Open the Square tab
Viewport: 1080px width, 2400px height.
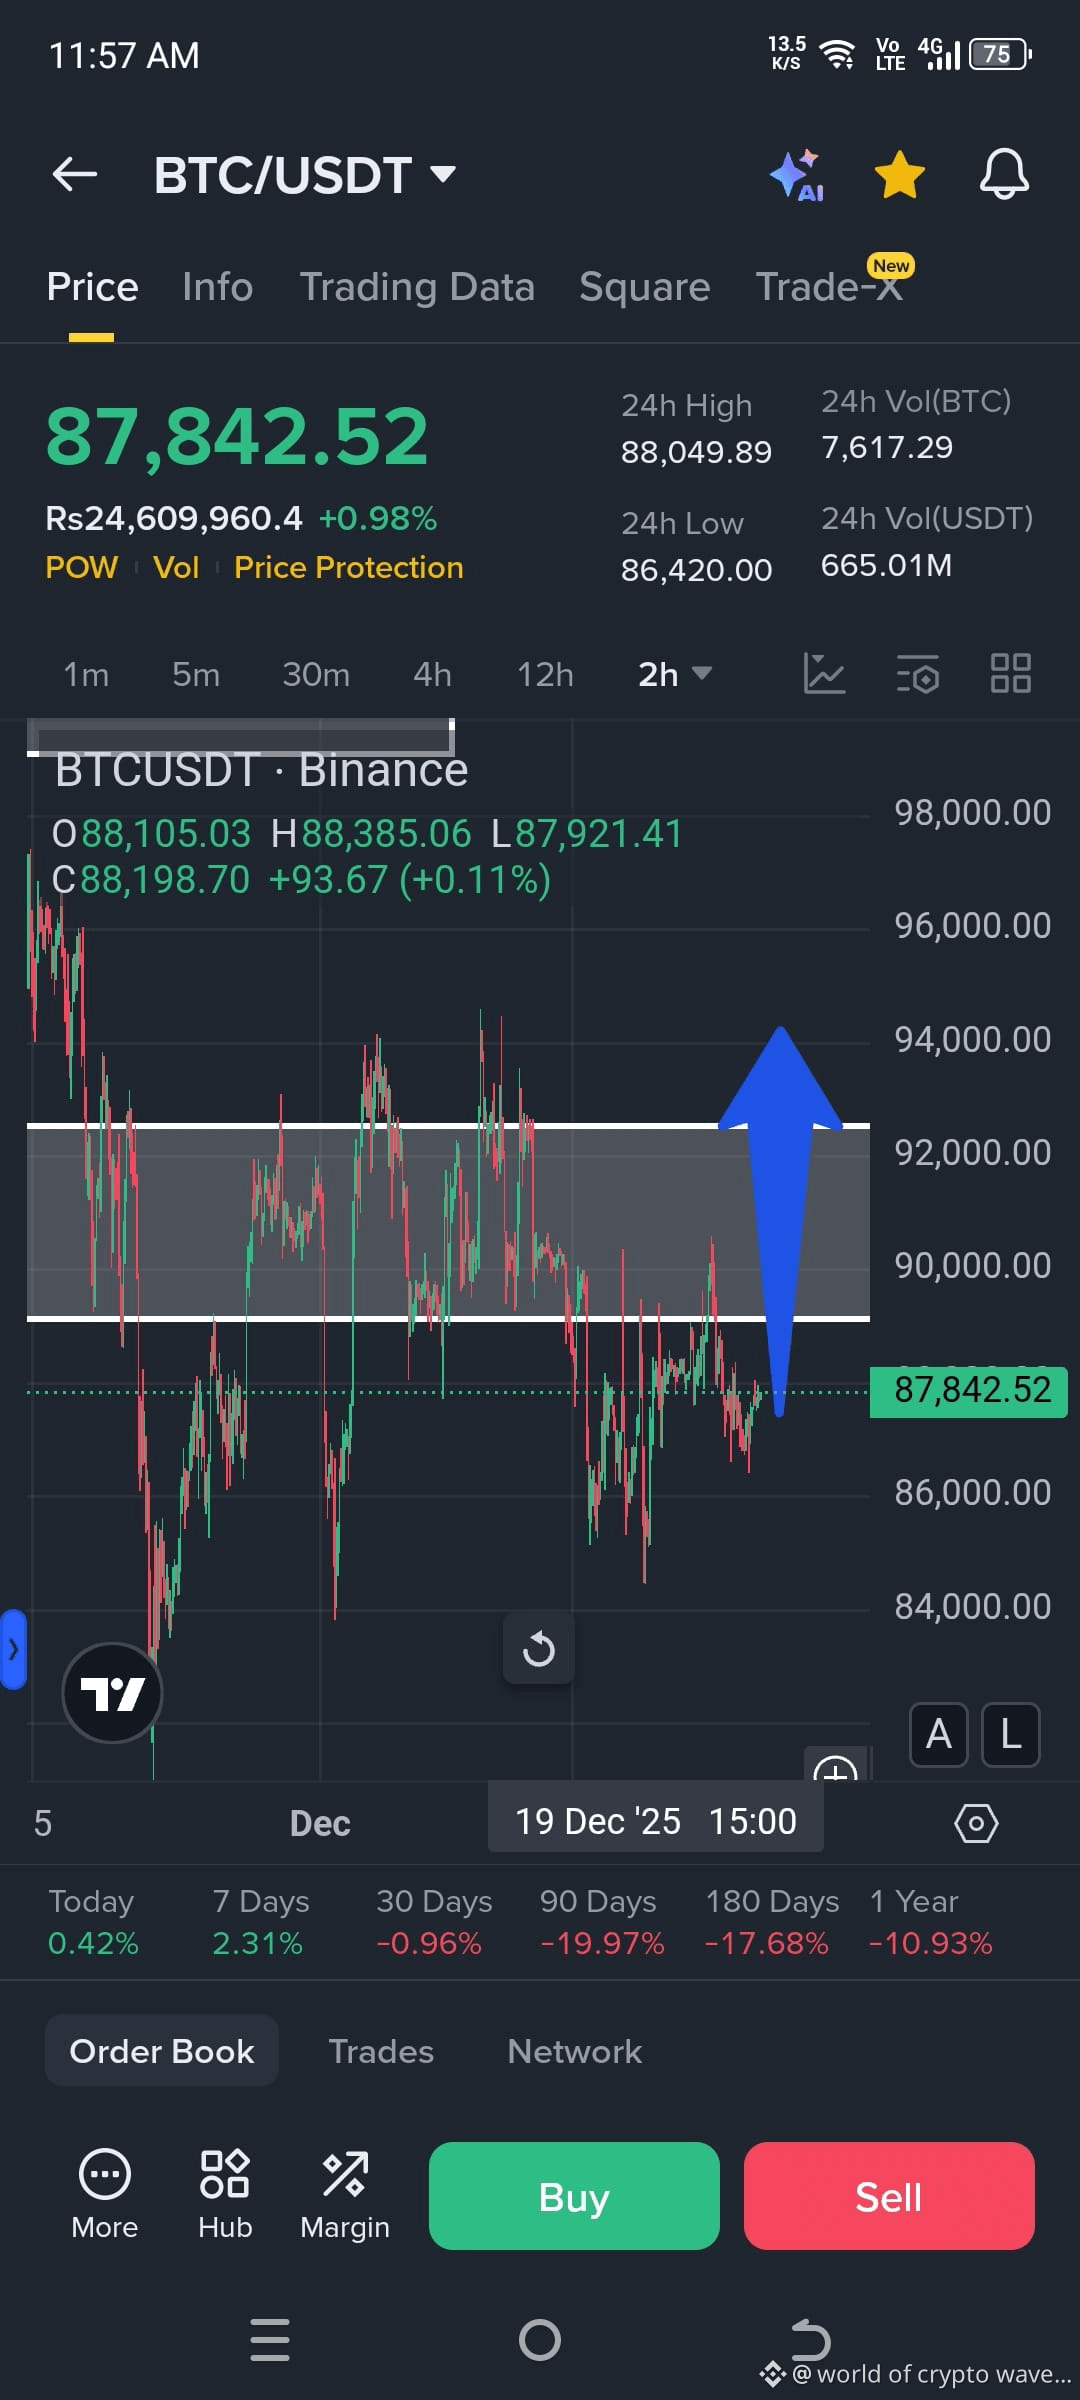(645, 288)
